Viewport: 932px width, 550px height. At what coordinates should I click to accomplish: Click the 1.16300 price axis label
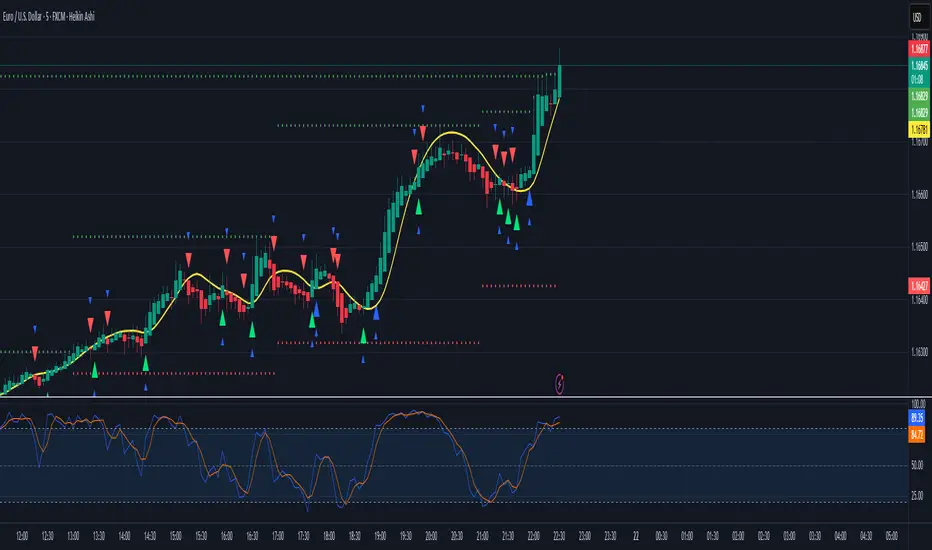point(919,352)
